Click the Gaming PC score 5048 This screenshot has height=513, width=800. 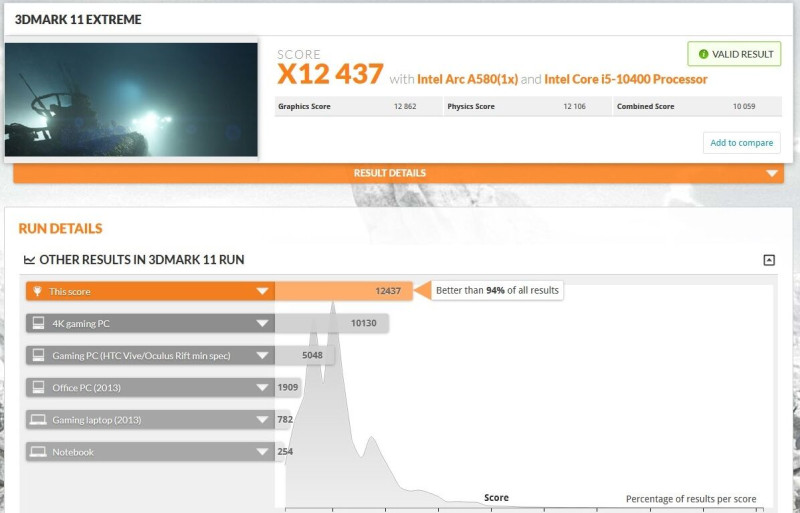click(x=312, y=355)
